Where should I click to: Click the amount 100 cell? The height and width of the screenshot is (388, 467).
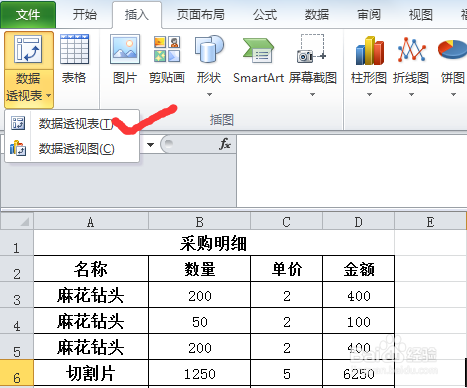click(359, 321)
